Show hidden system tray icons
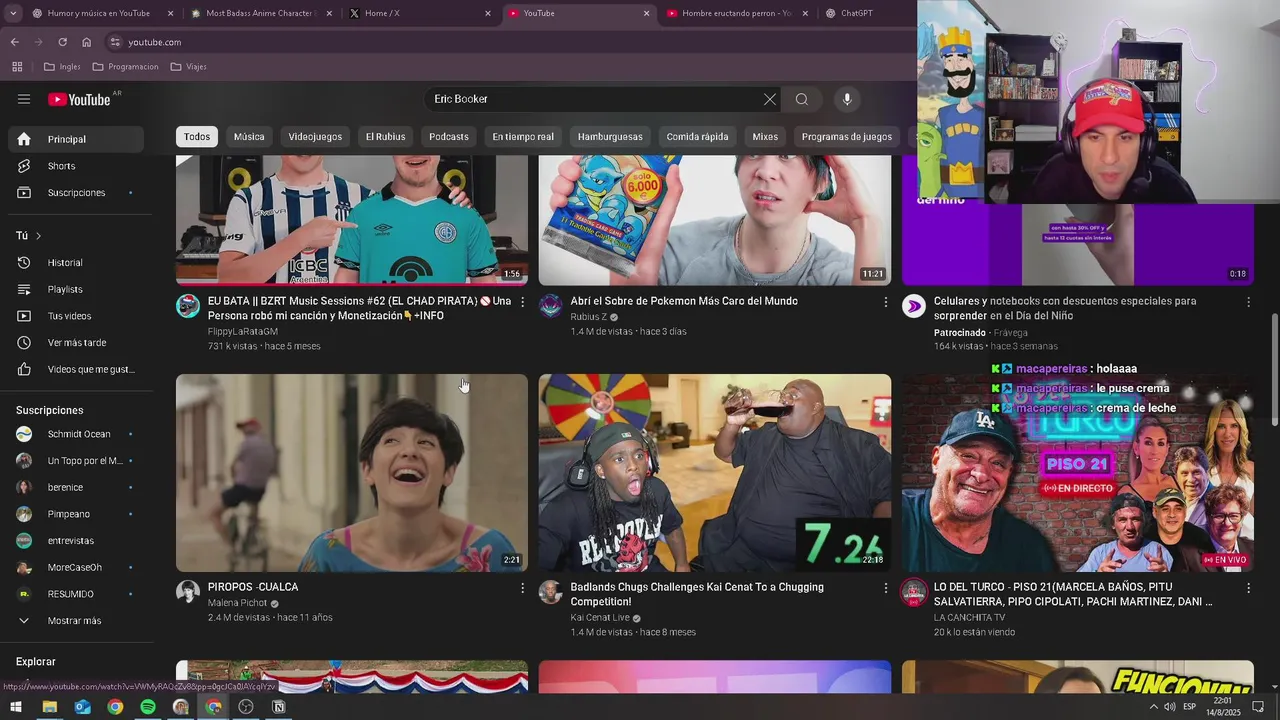The height and width of the screenshot is (720, 1280). click(x=1152, y=707)
